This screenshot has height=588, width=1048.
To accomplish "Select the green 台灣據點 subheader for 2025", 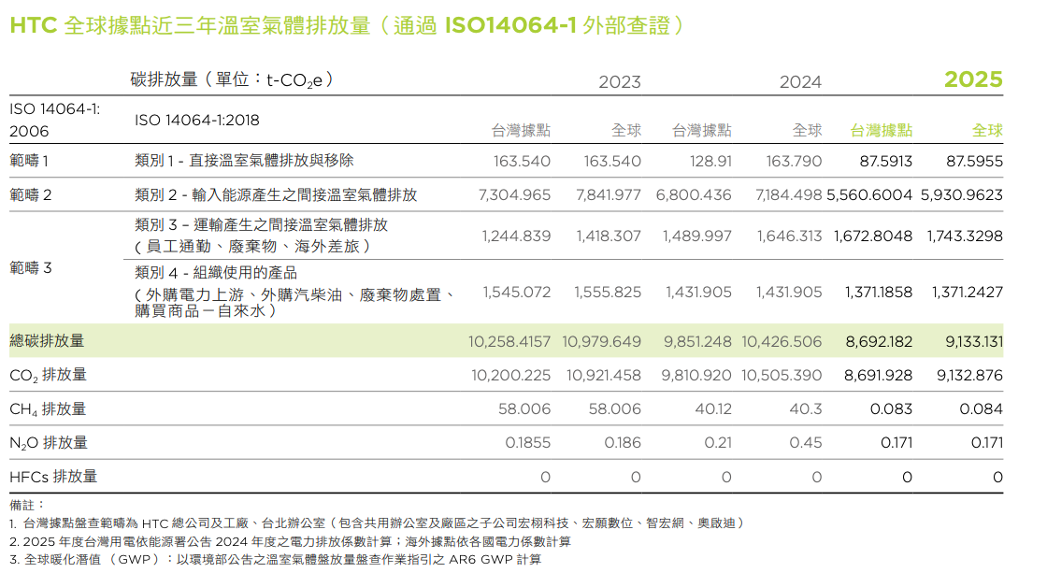I will click(x=881, y=130).
